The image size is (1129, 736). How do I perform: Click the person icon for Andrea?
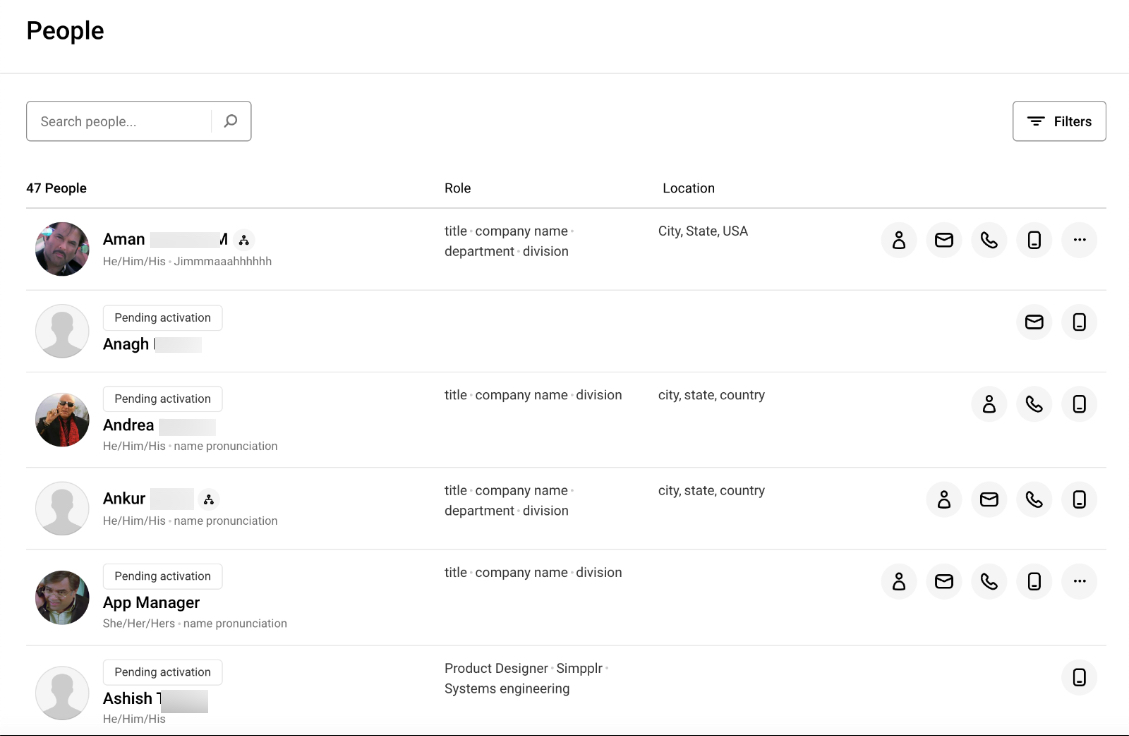pyautogui.click(x=989, y=404)
